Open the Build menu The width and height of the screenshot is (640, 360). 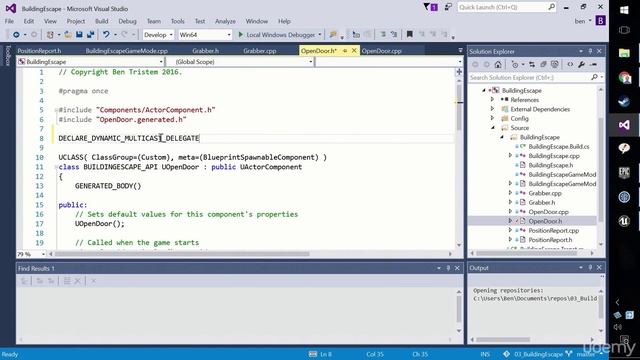pyautogui.click(x=102, y=21)
